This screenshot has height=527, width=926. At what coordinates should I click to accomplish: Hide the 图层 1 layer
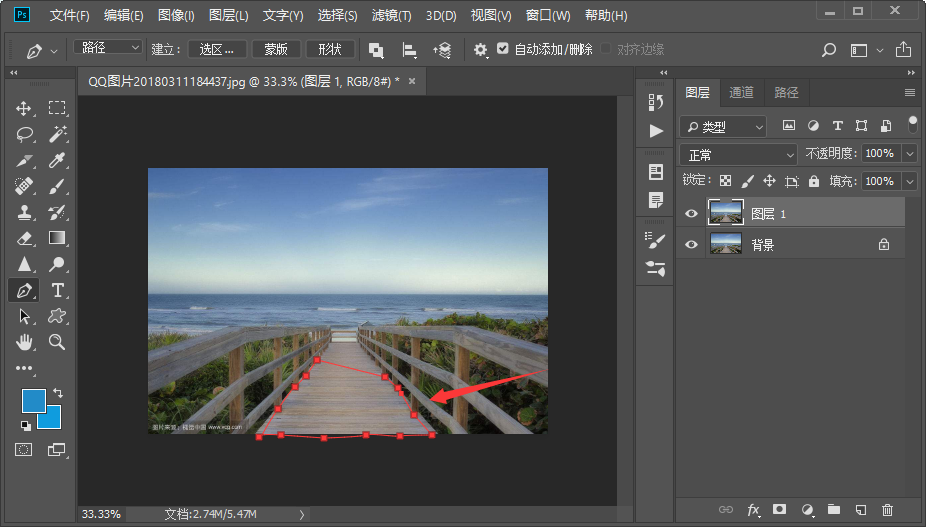pyautogui.click(x=691, y=213)
